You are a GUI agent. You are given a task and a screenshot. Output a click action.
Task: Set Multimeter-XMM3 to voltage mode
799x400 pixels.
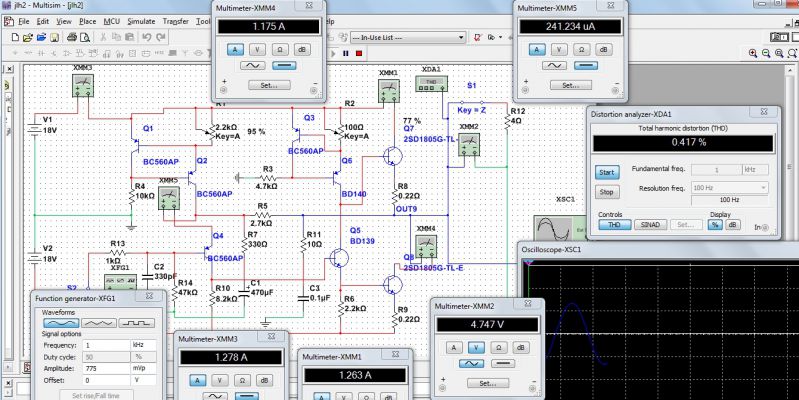220,380
